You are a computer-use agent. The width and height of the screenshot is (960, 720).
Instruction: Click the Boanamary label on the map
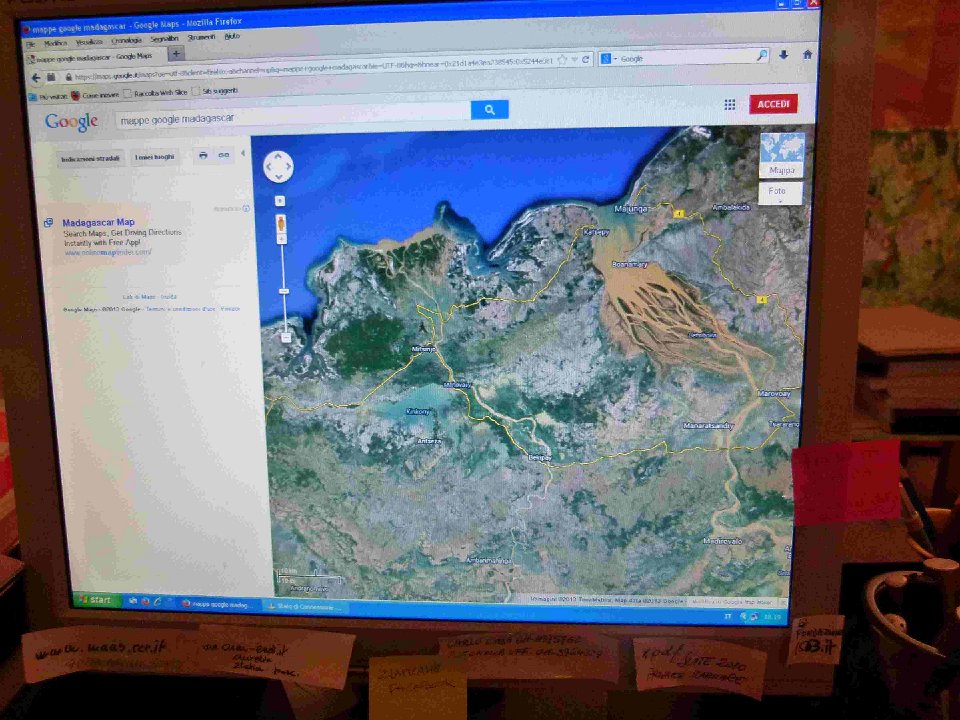tap(629, 264)
